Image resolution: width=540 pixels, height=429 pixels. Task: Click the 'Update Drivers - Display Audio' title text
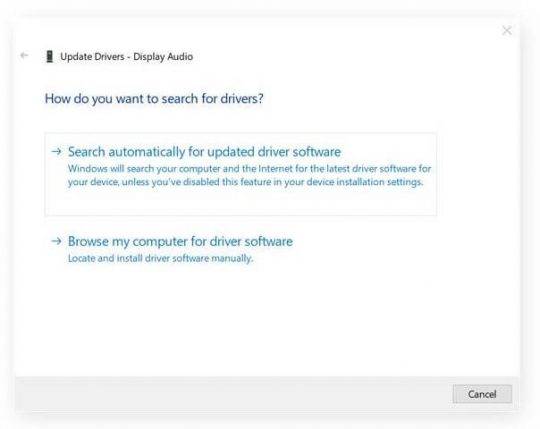pyautogui.click(x=126, y=57)
